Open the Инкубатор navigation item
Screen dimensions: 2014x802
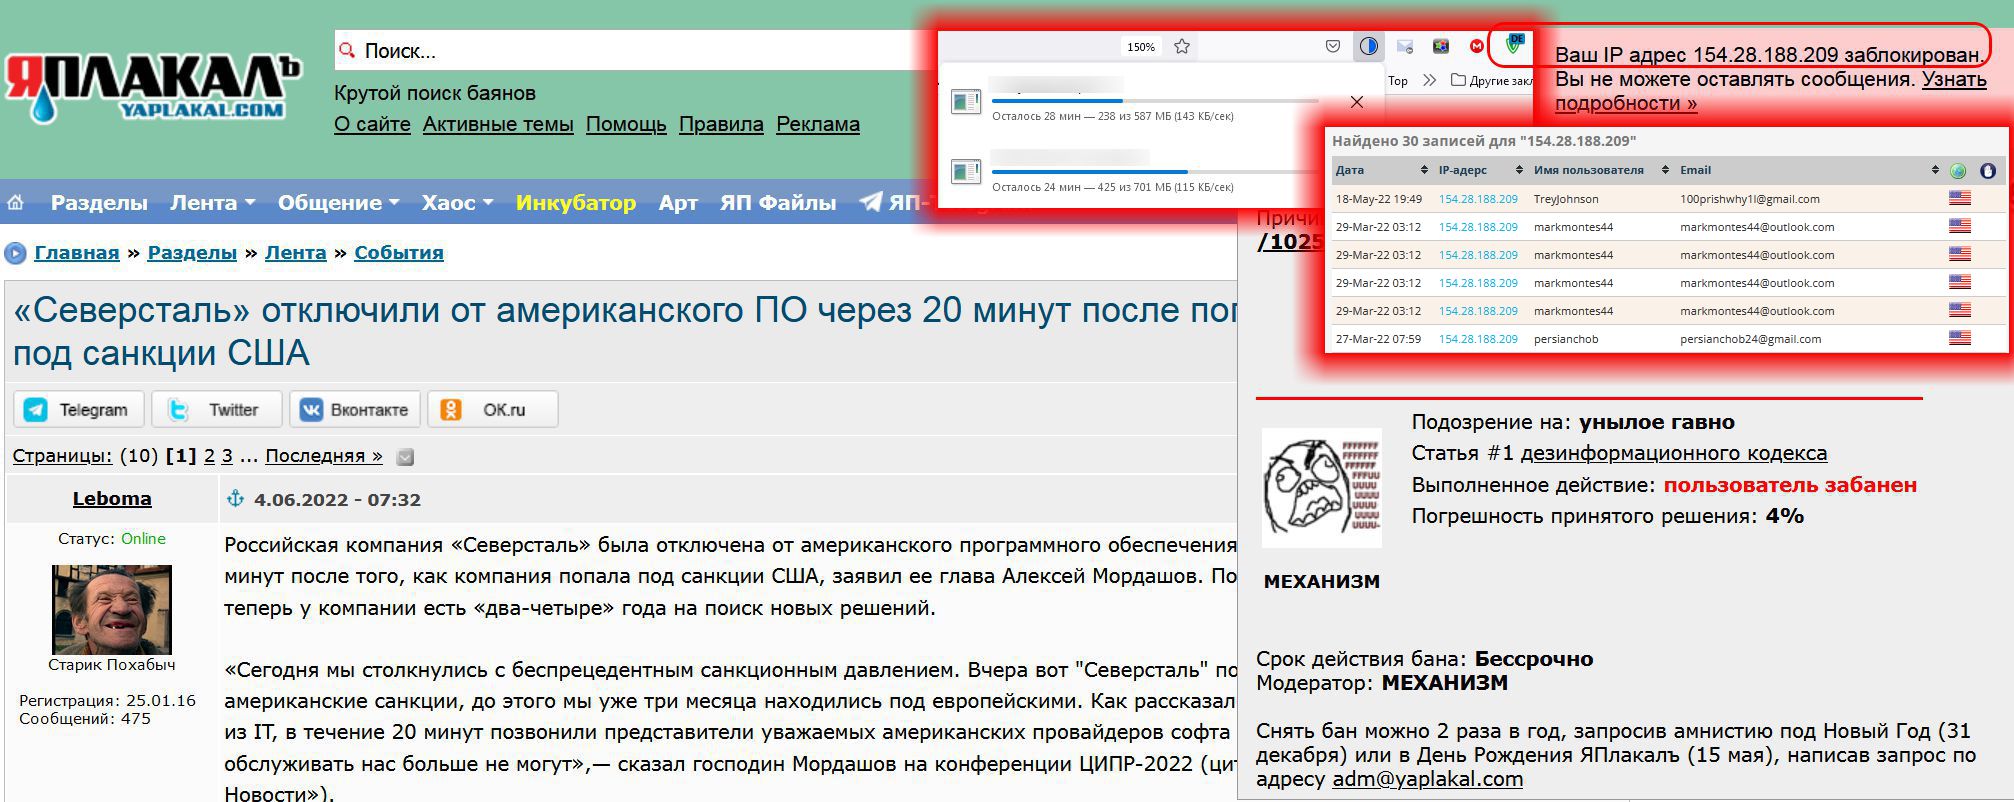click(x=576, y=203)
